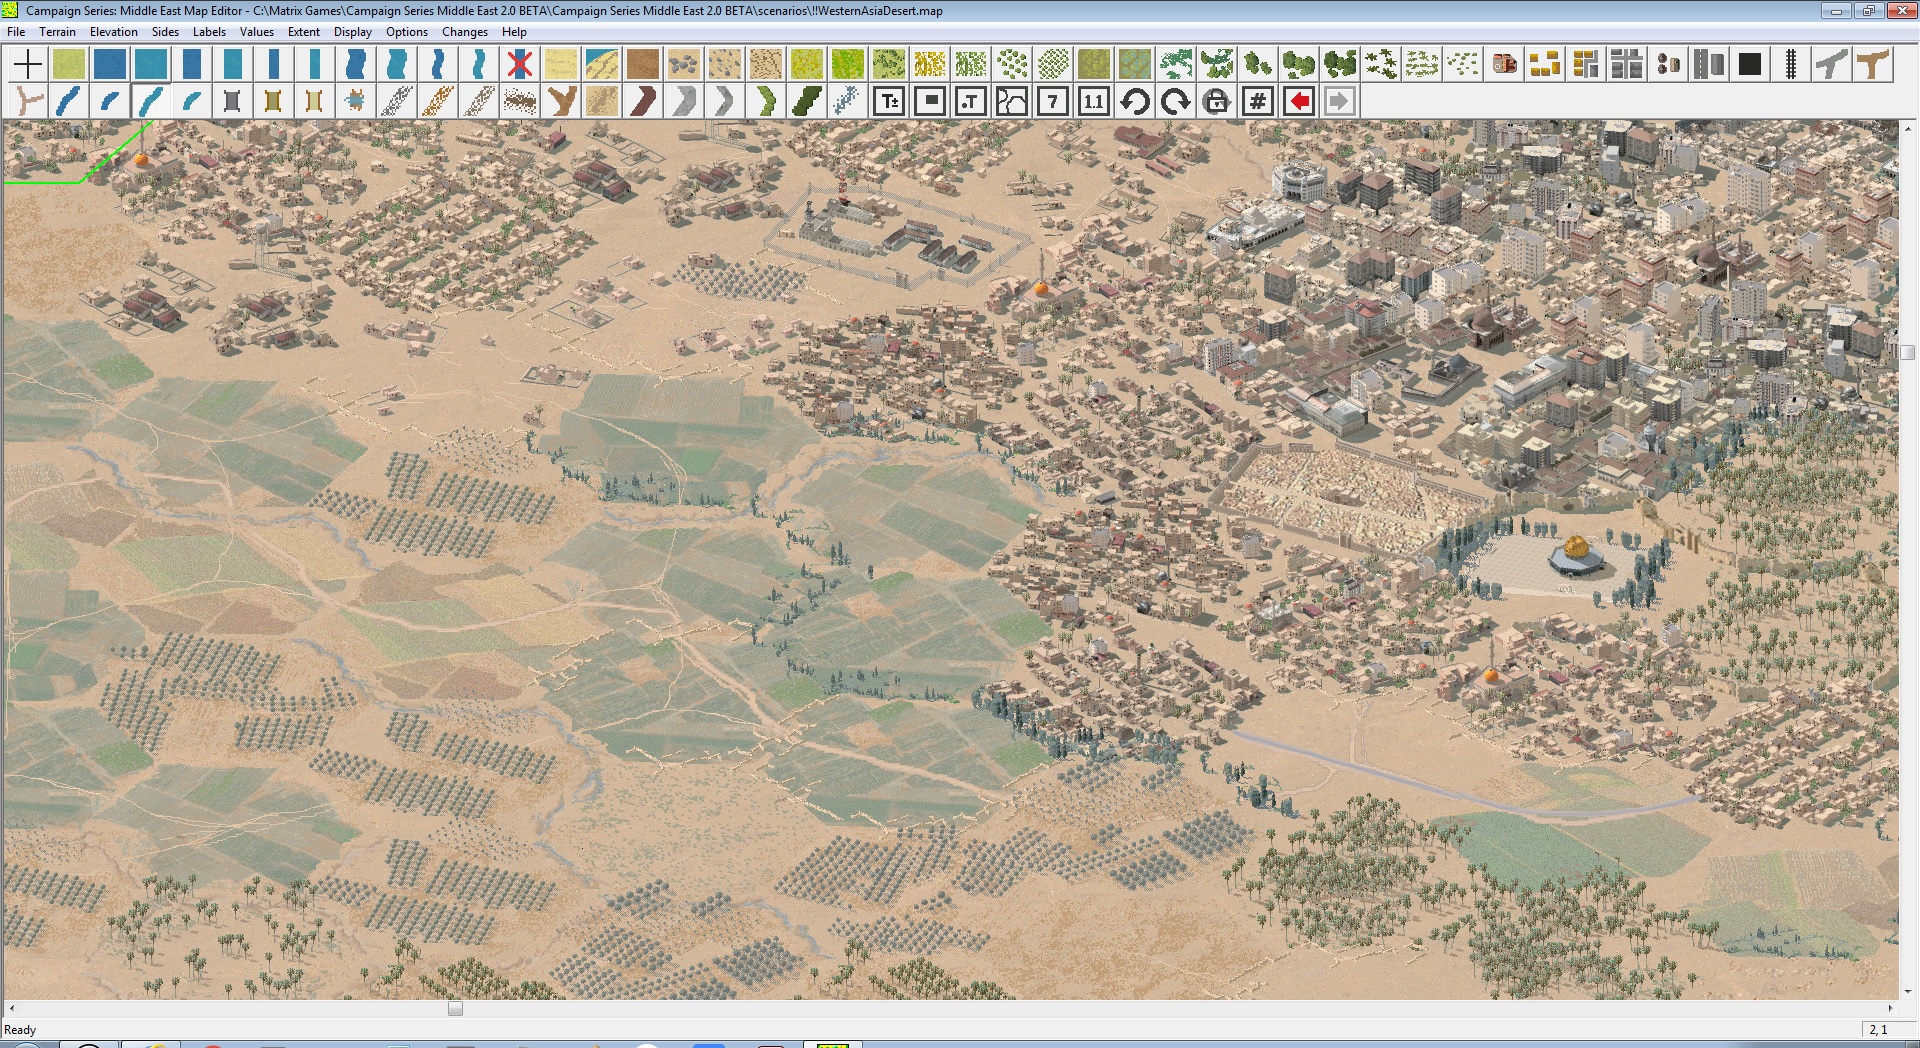Click the 'Ready' status bar text
The image size is (1920, 1048).
(x=20, y=1029)
